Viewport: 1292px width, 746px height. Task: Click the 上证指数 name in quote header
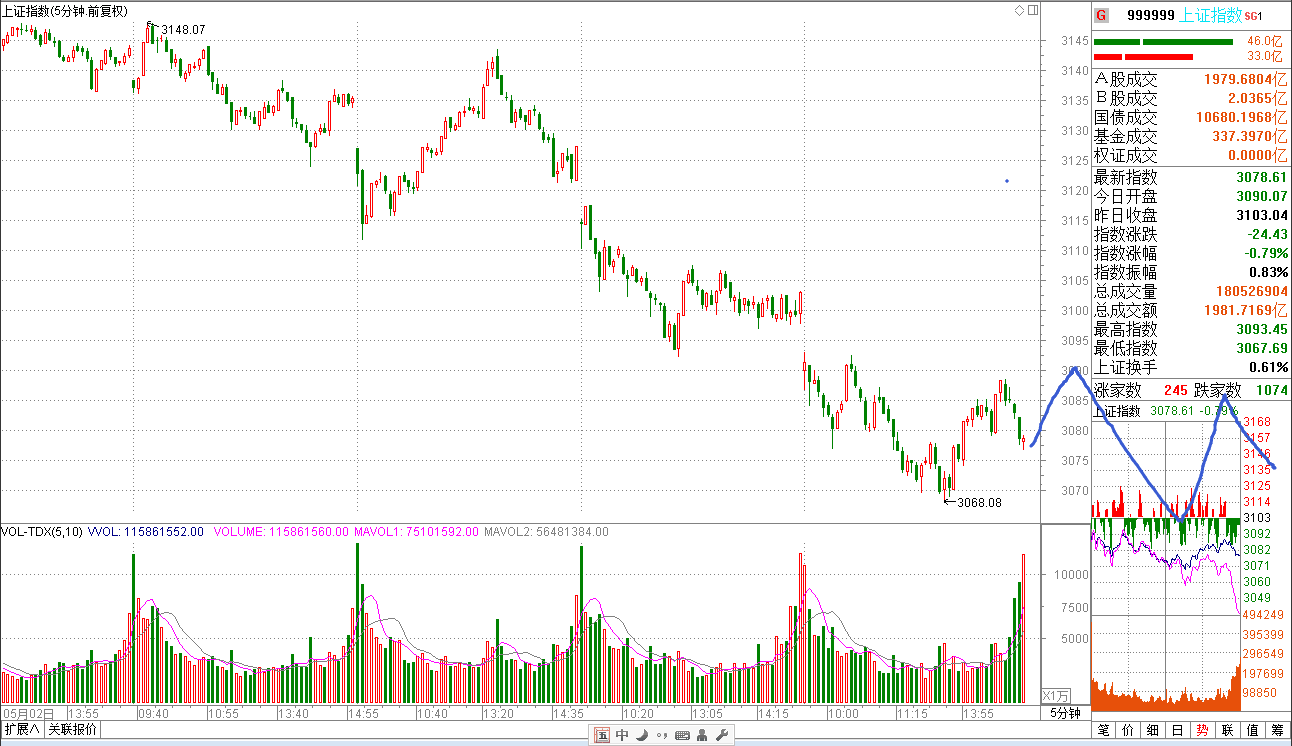1211,15
